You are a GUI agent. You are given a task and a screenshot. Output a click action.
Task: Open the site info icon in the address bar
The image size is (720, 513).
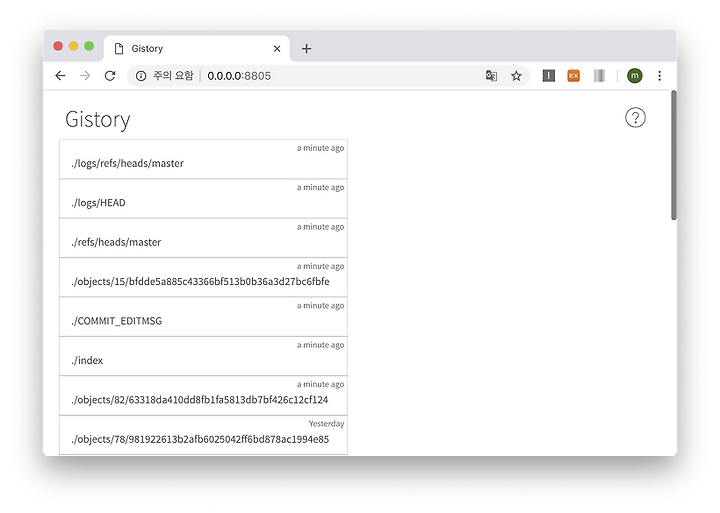[x=141, y=76]
